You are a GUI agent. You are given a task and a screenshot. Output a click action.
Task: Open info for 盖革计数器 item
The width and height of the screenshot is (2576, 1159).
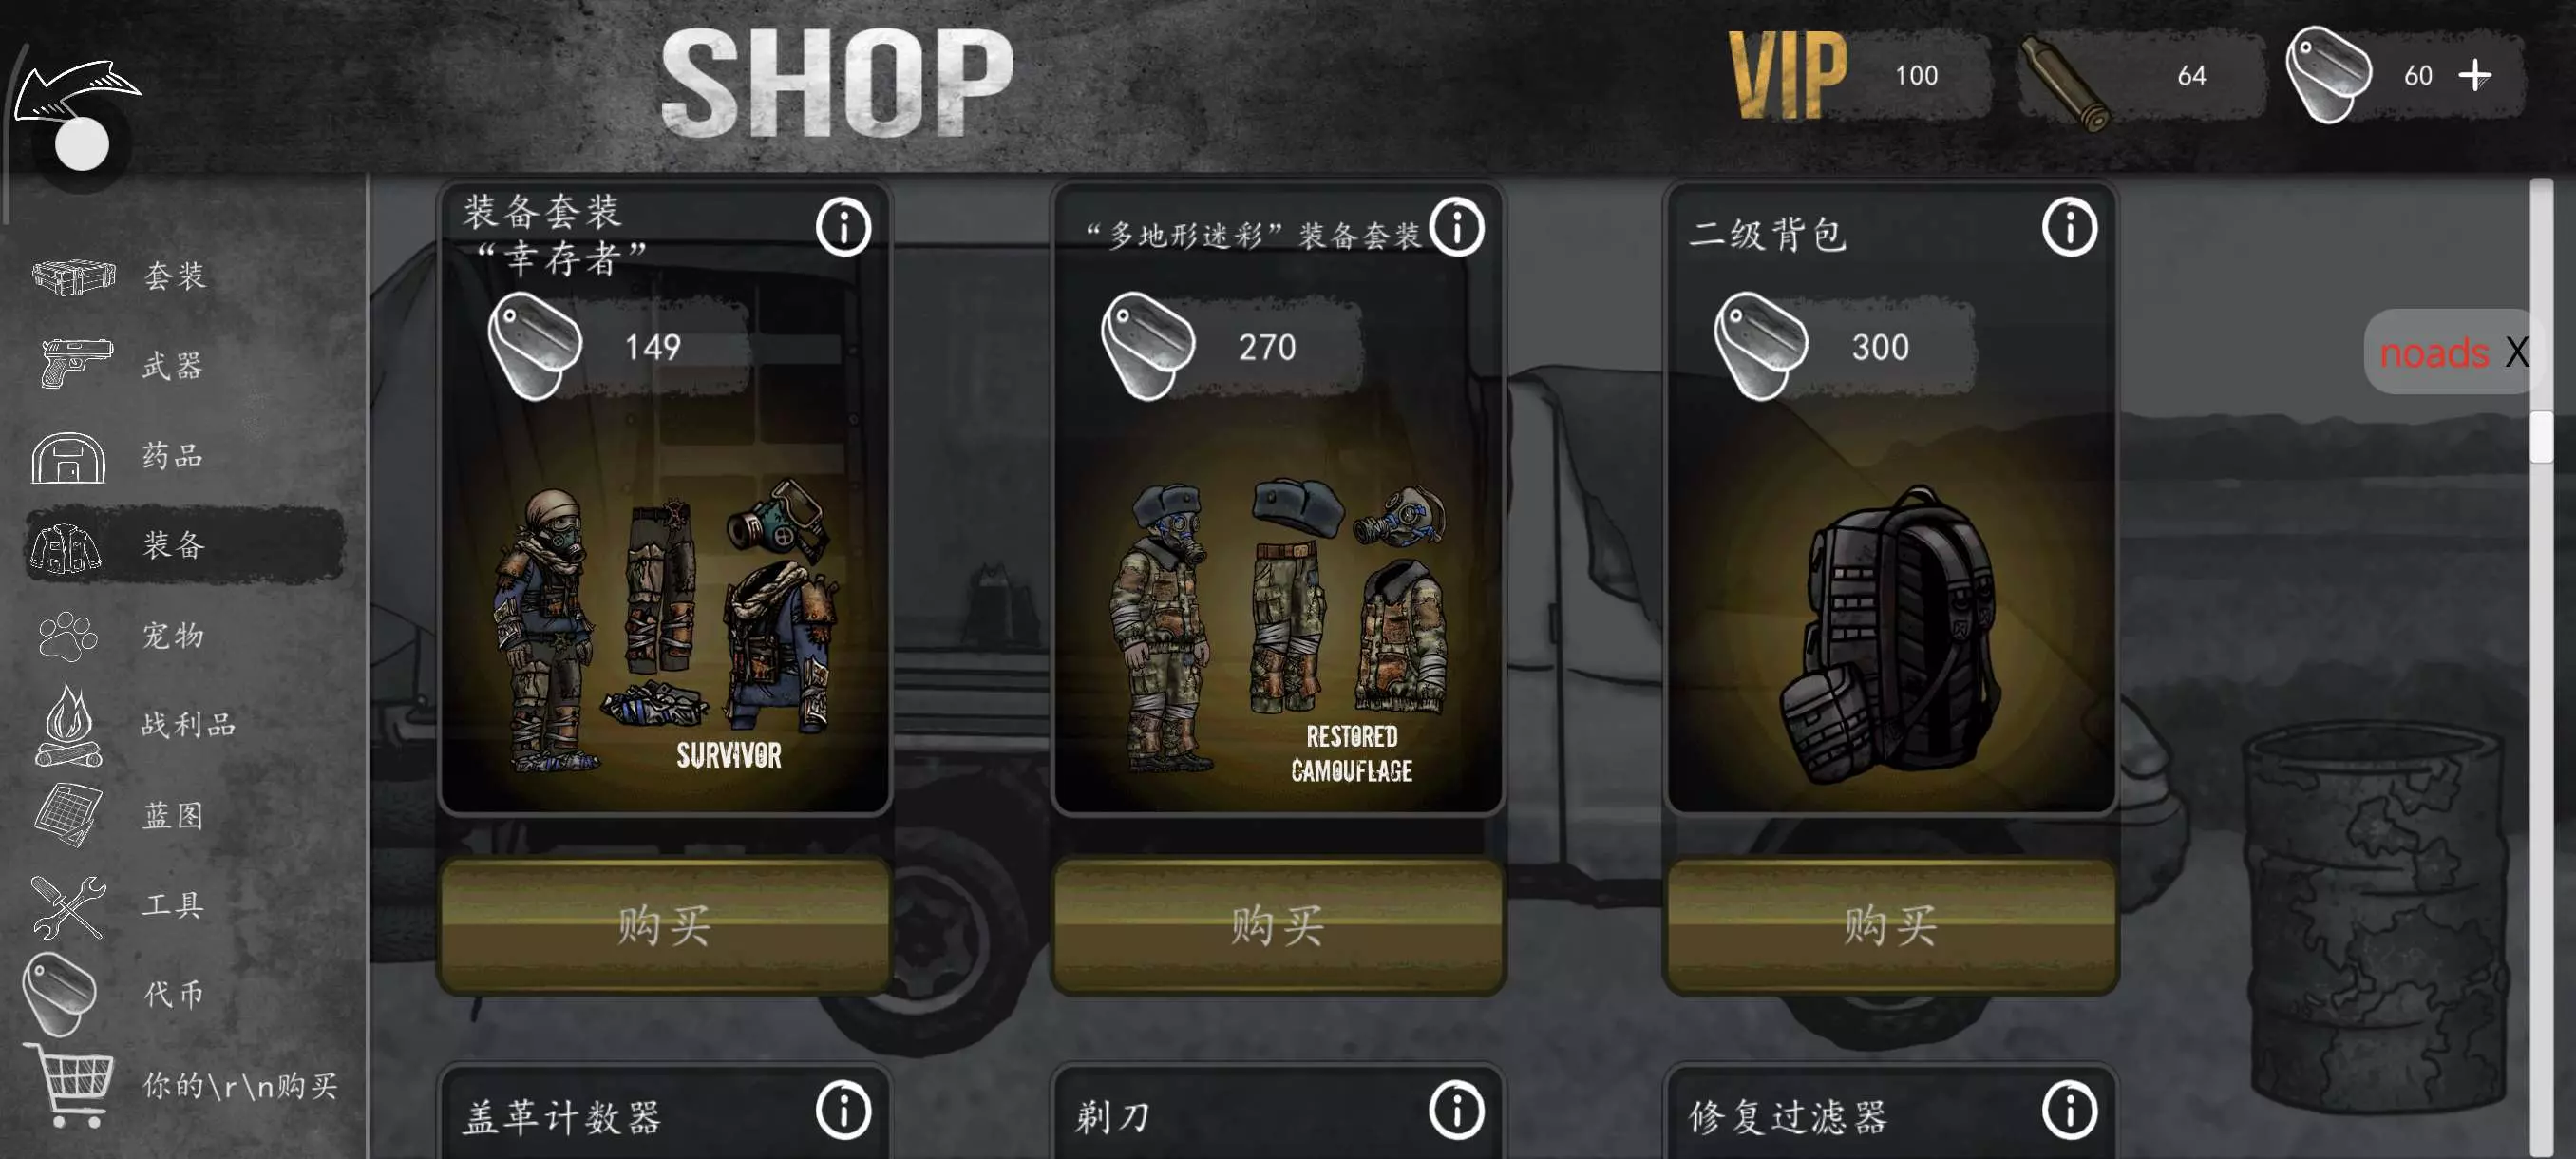tap(843, 1110)
